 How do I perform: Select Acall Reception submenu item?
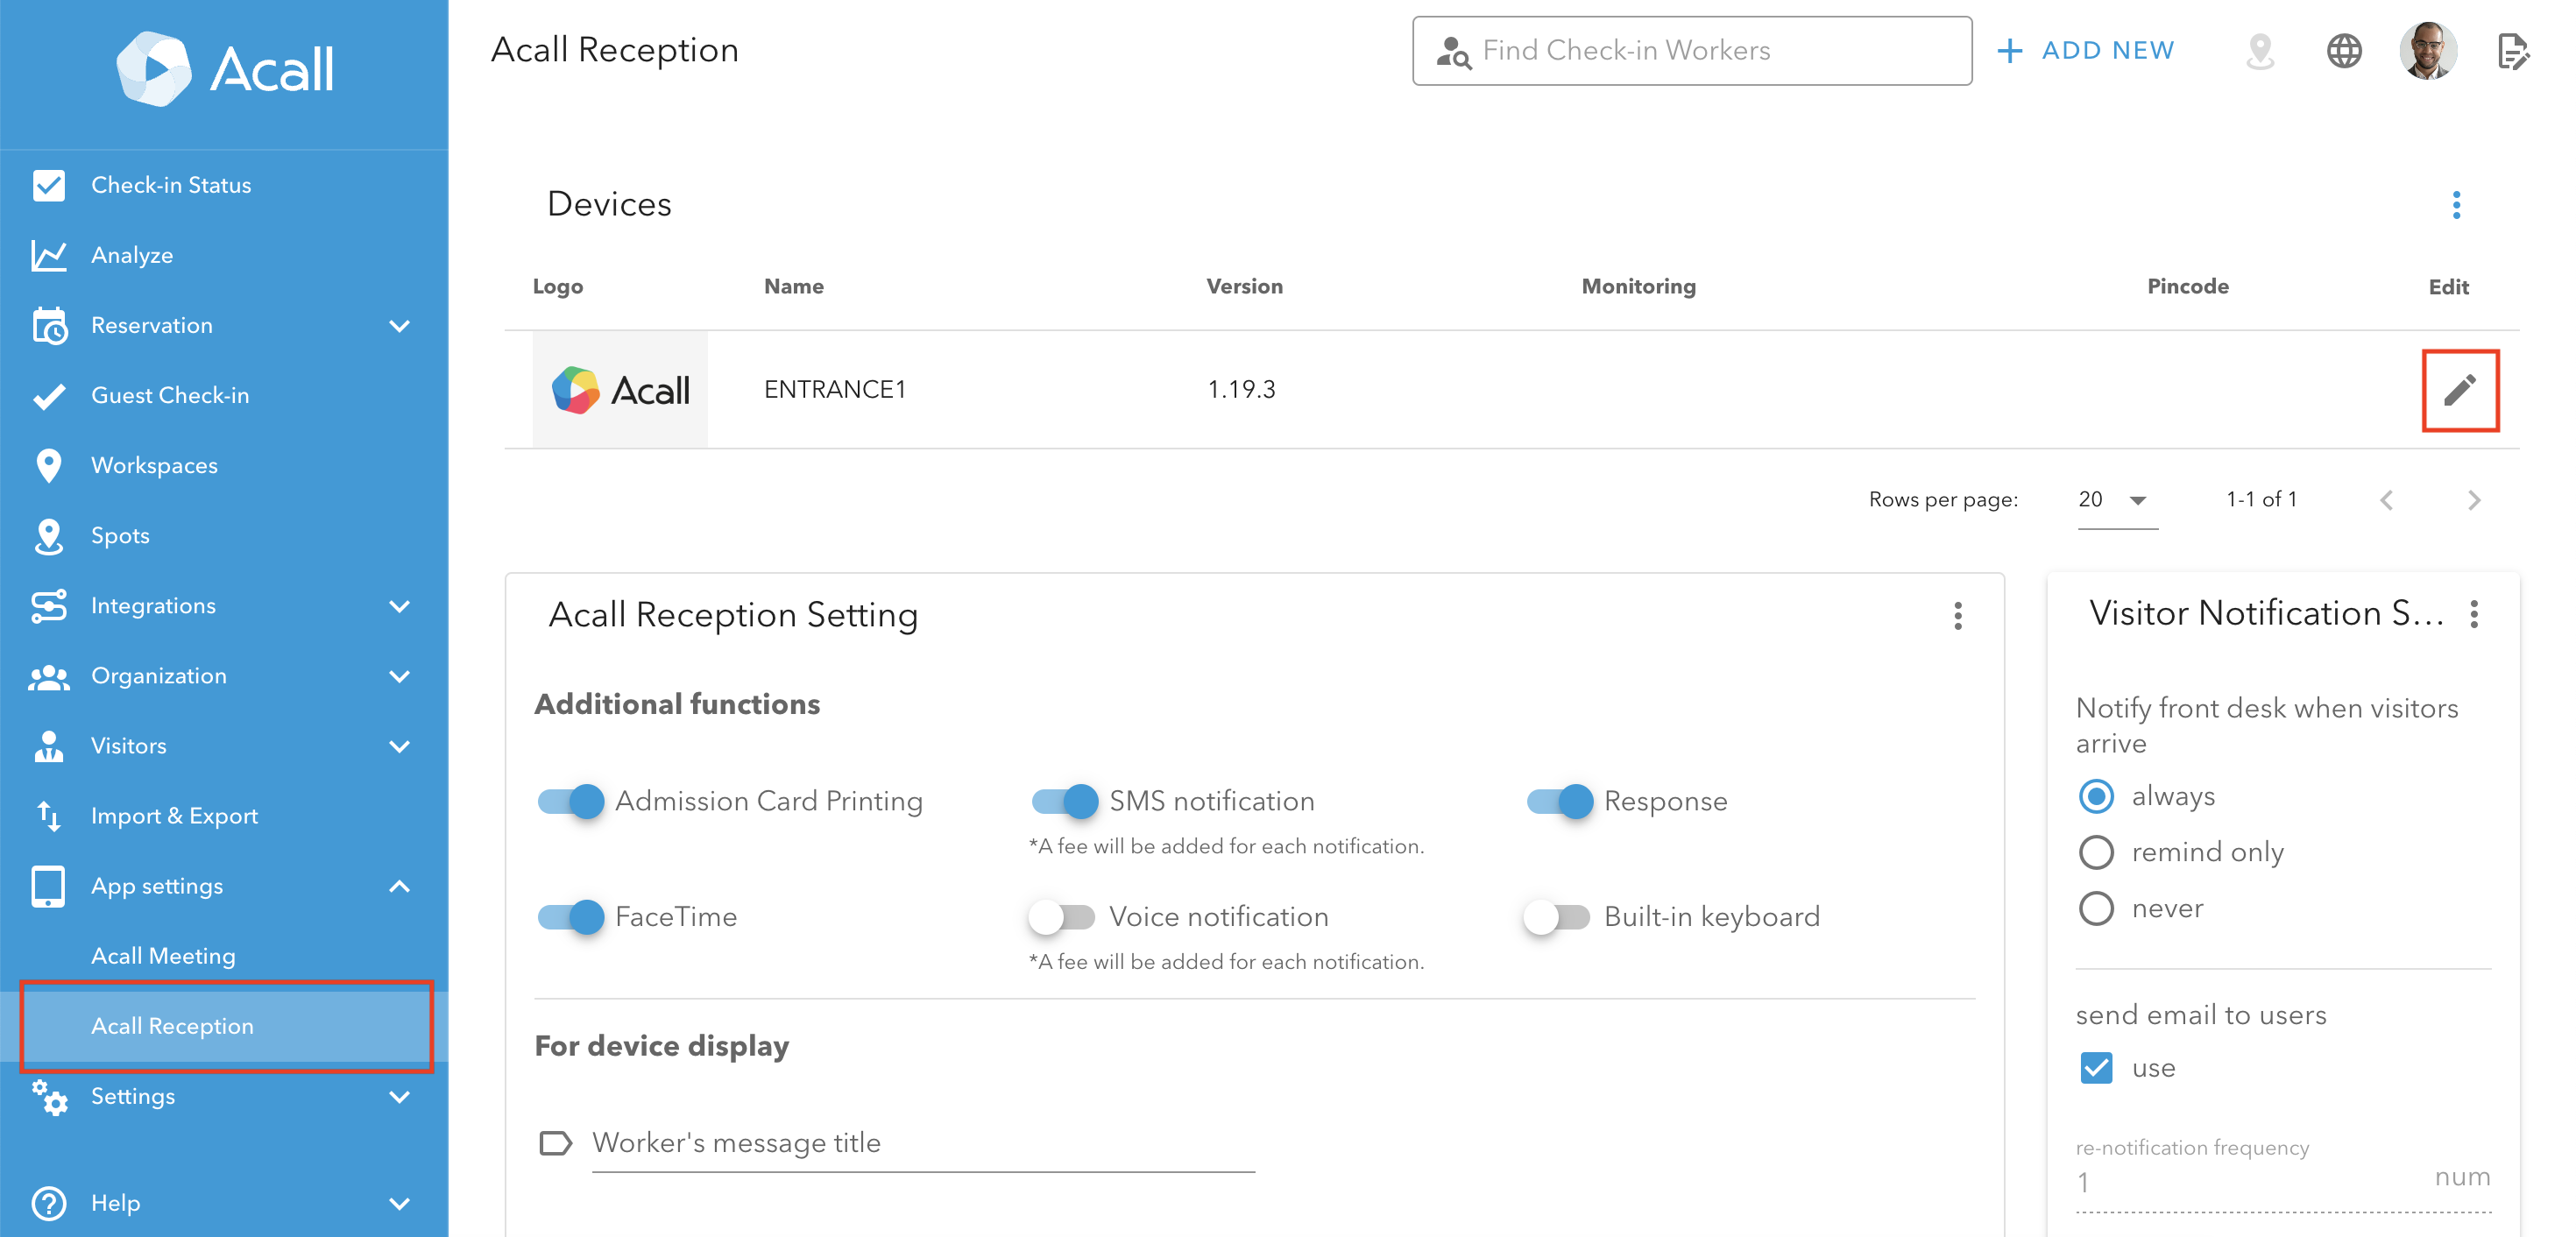(224, 1026)
